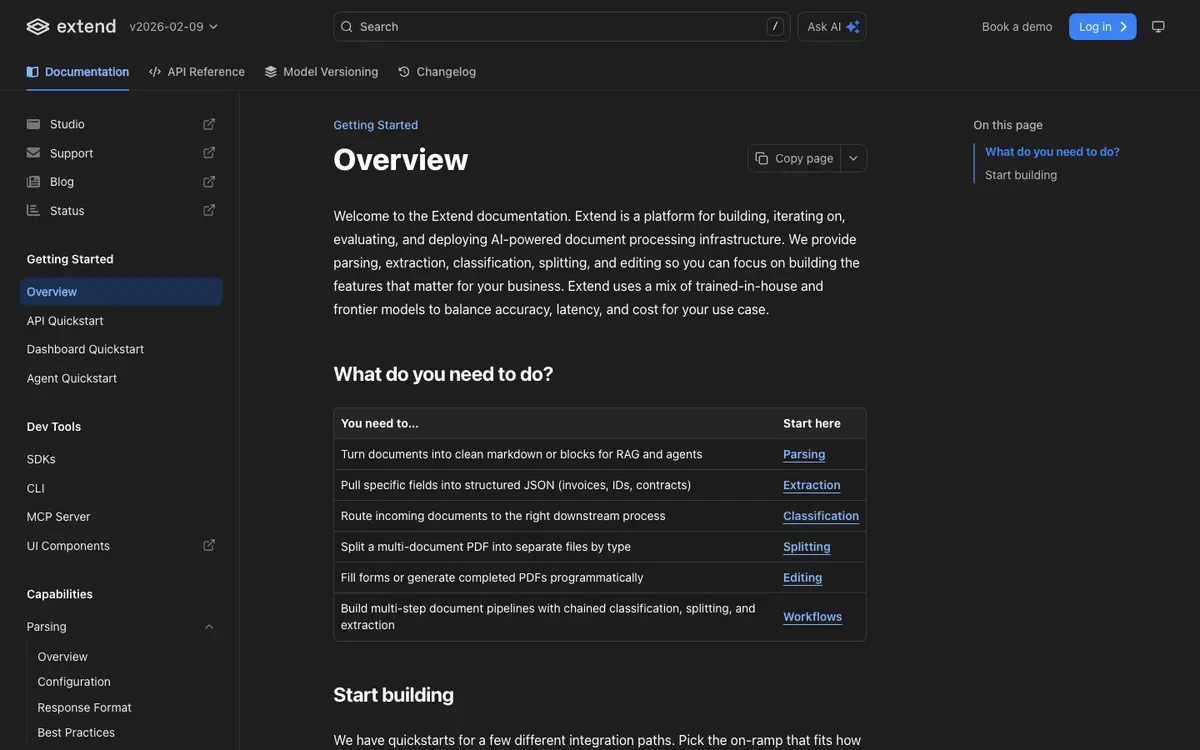Click the Blog newspaper icon
This screenshot has width=1200, height=750.
click(x=34, y=182)
